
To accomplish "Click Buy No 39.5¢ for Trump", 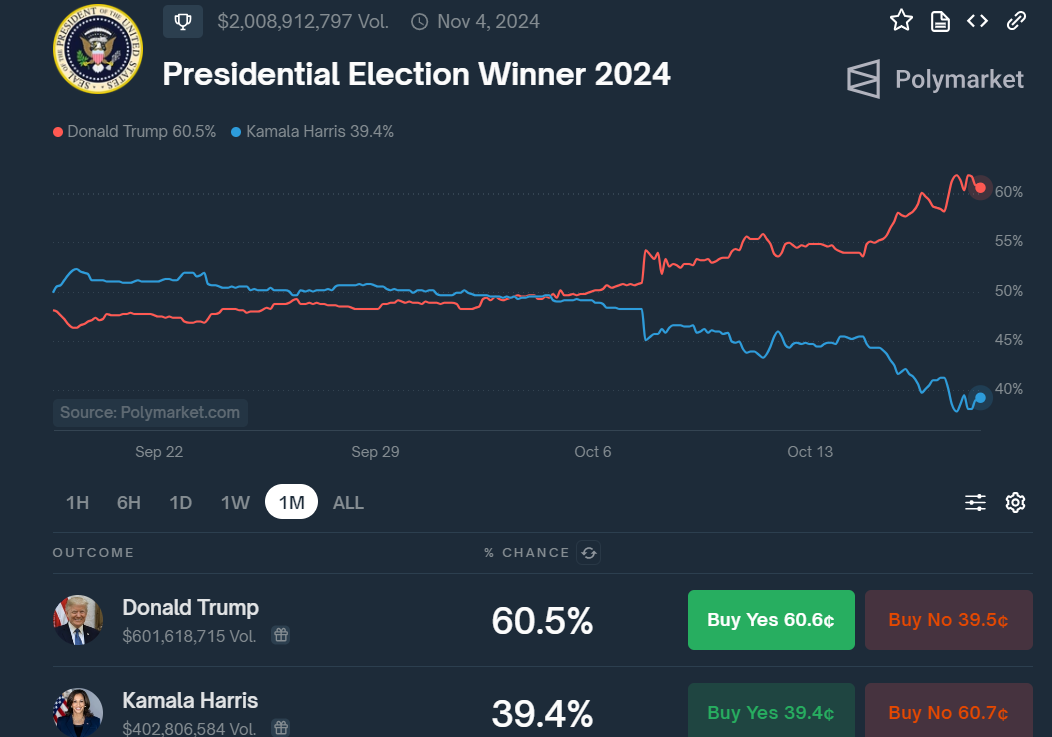I will point(948,620).
